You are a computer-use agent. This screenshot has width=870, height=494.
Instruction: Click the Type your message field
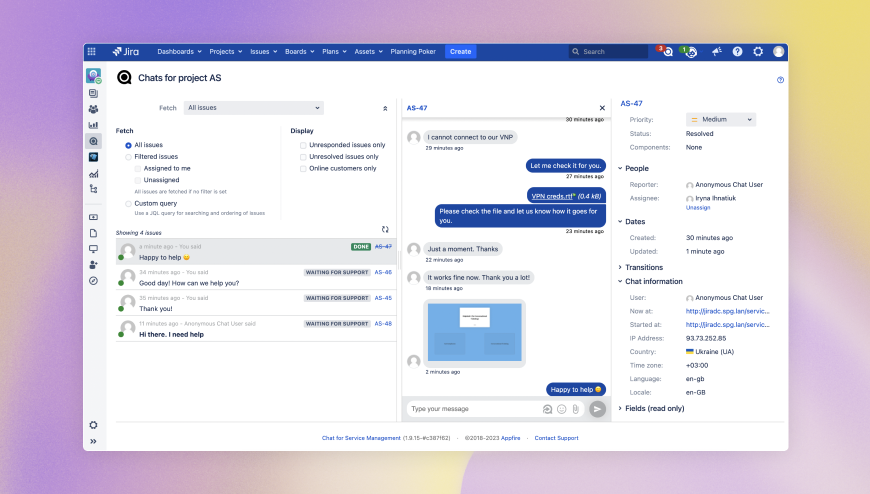(x=473, y=409)
